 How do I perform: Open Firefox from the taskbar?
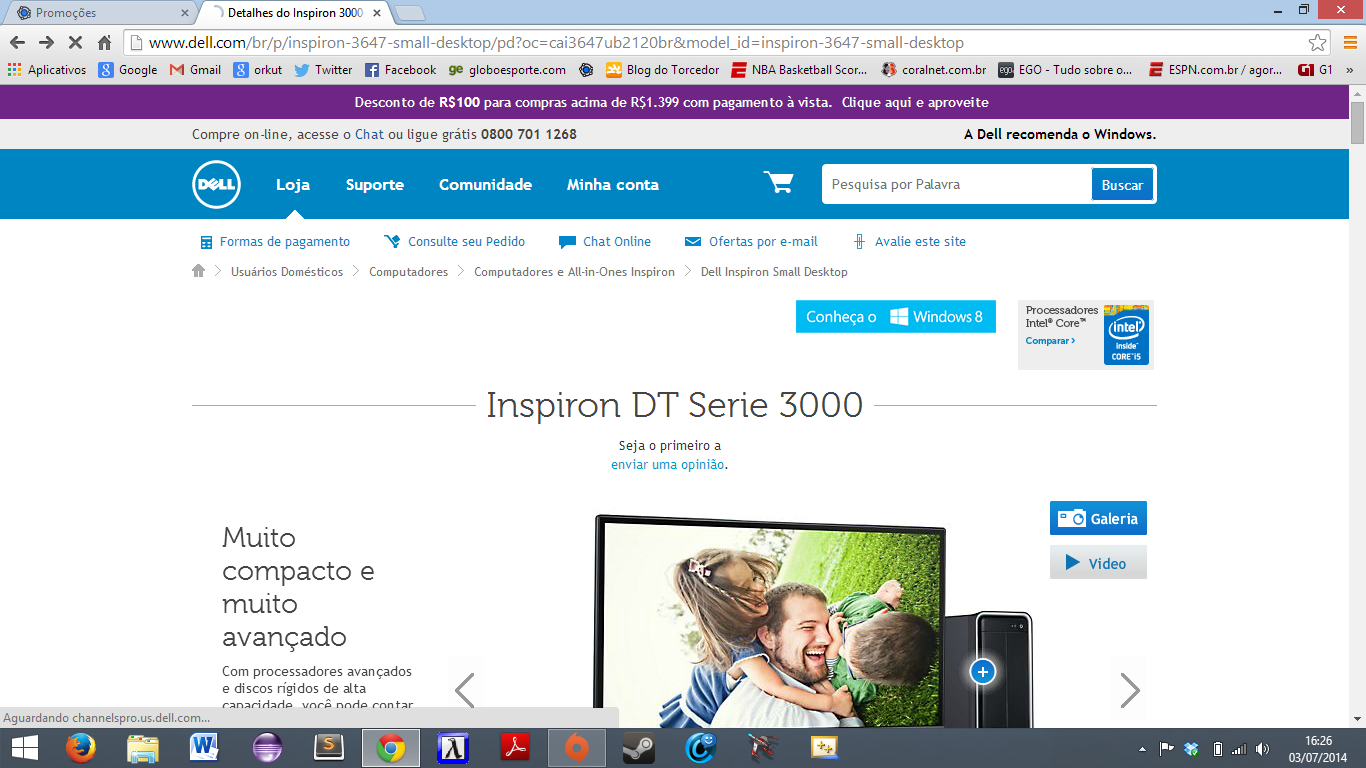pos(80,747)
